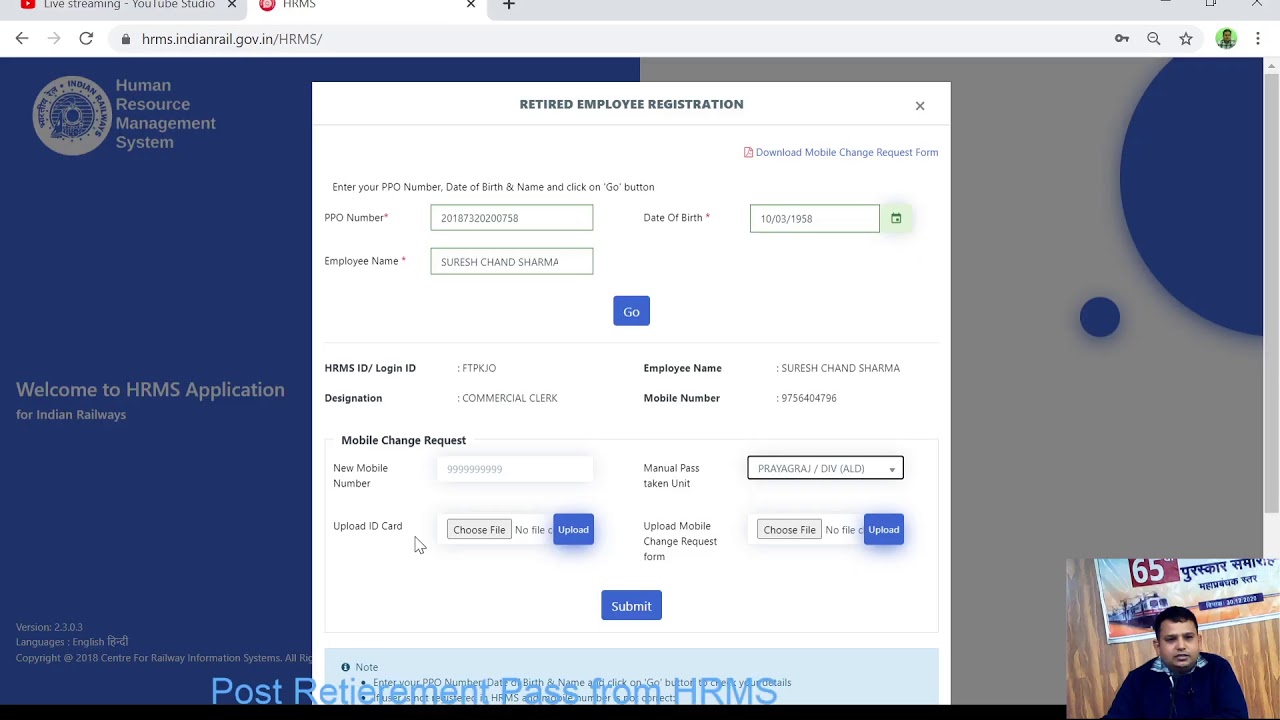Click the browser address bar URL
Viewport: 1280px width, 720px height.
tap(232, 39)
